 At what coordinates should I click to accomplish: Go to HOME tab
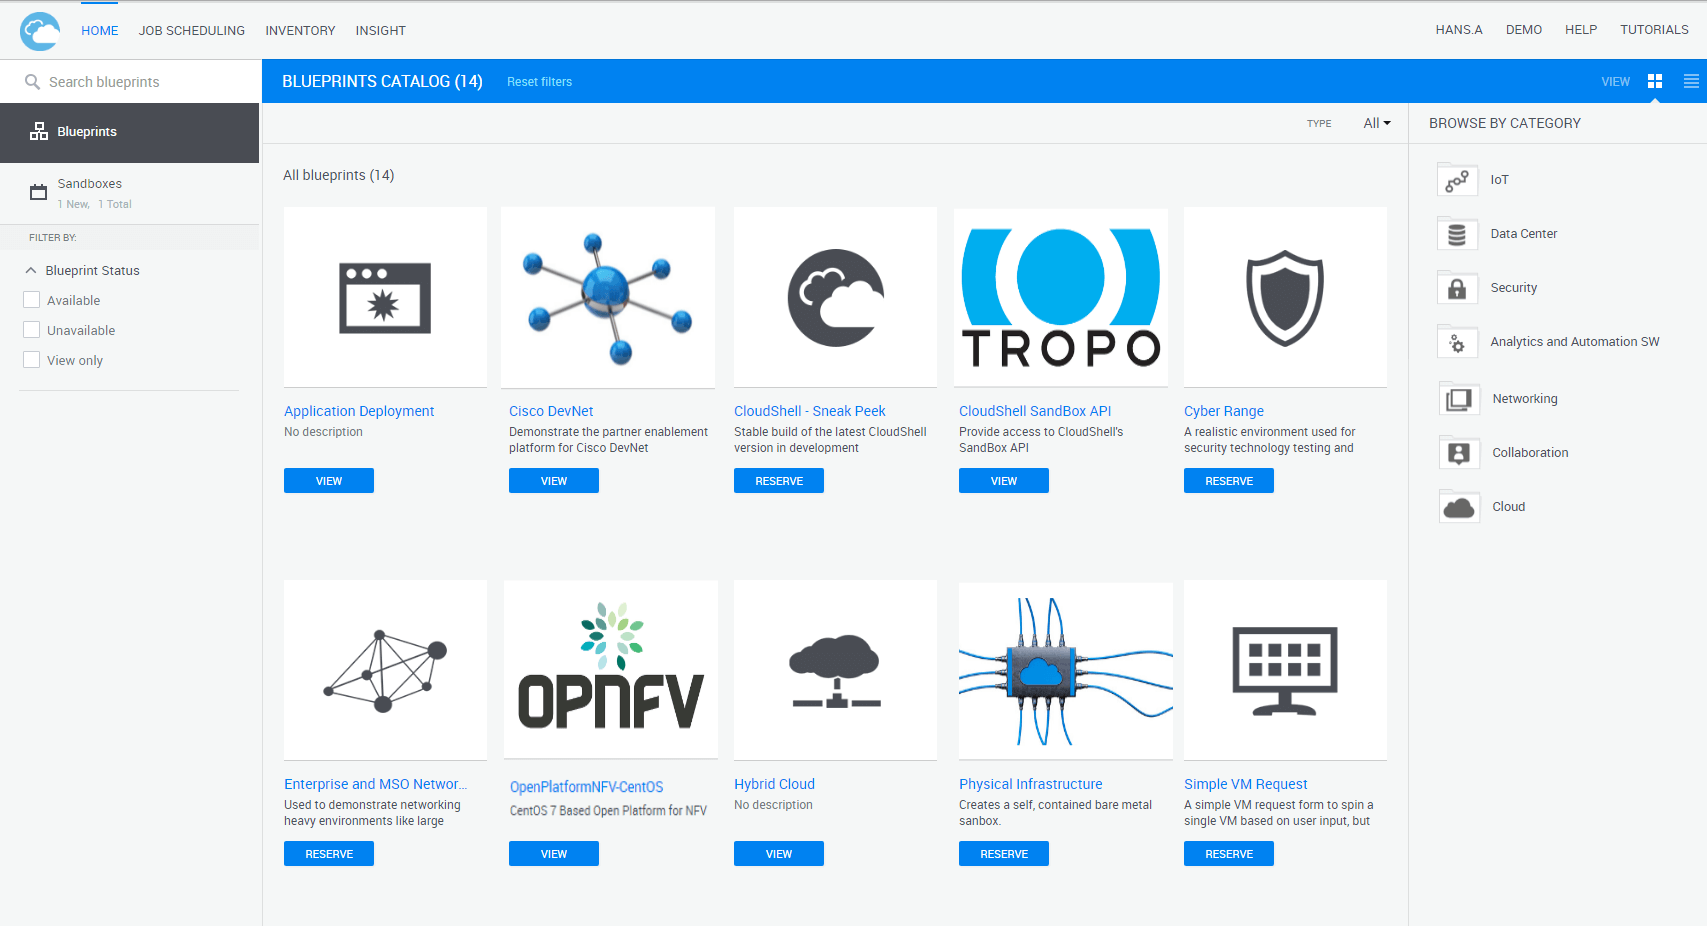point(100,31)
